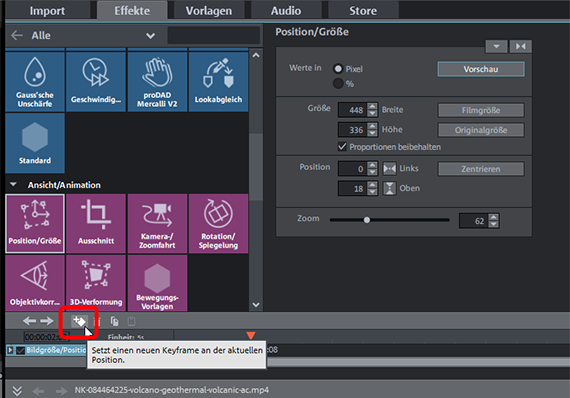Open Bewegungs-Vorlagen tile
Screen dimensions: 570x398
(x=157, y=283)
